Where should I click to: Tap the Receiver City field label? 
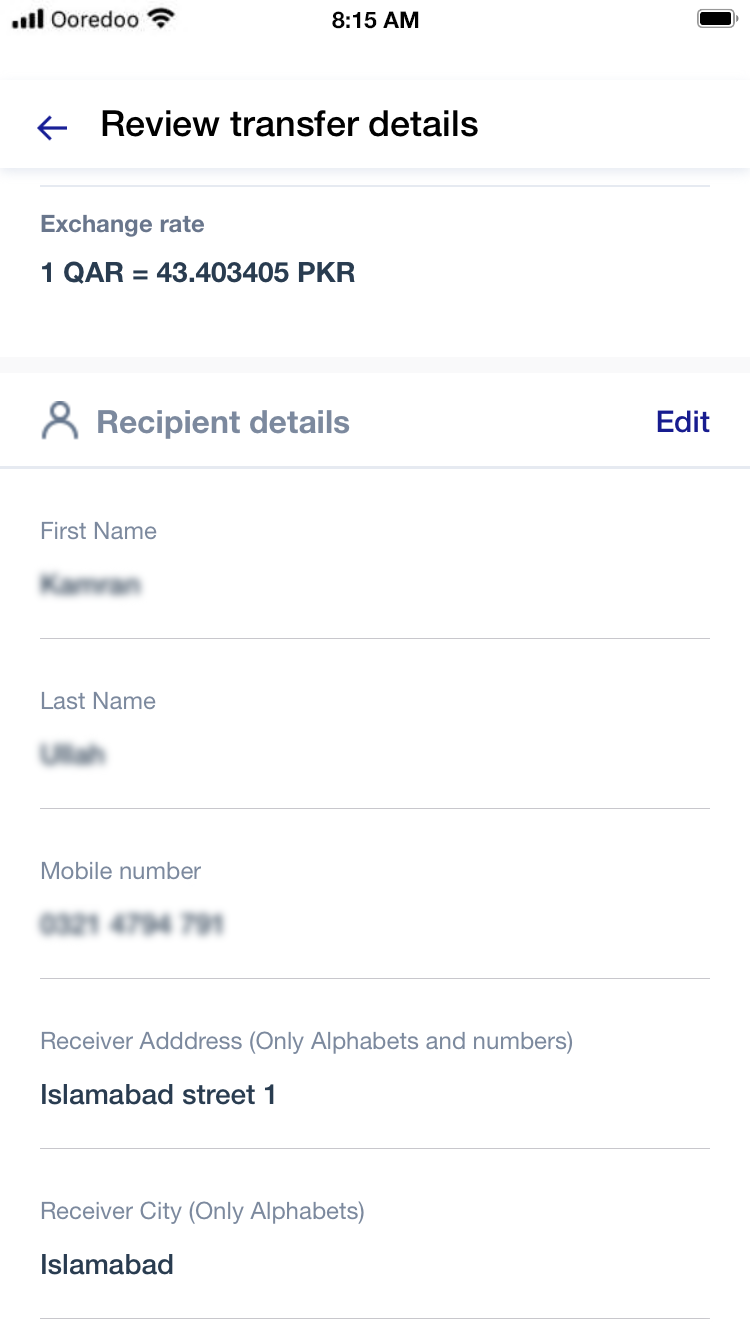point(202,1211)
